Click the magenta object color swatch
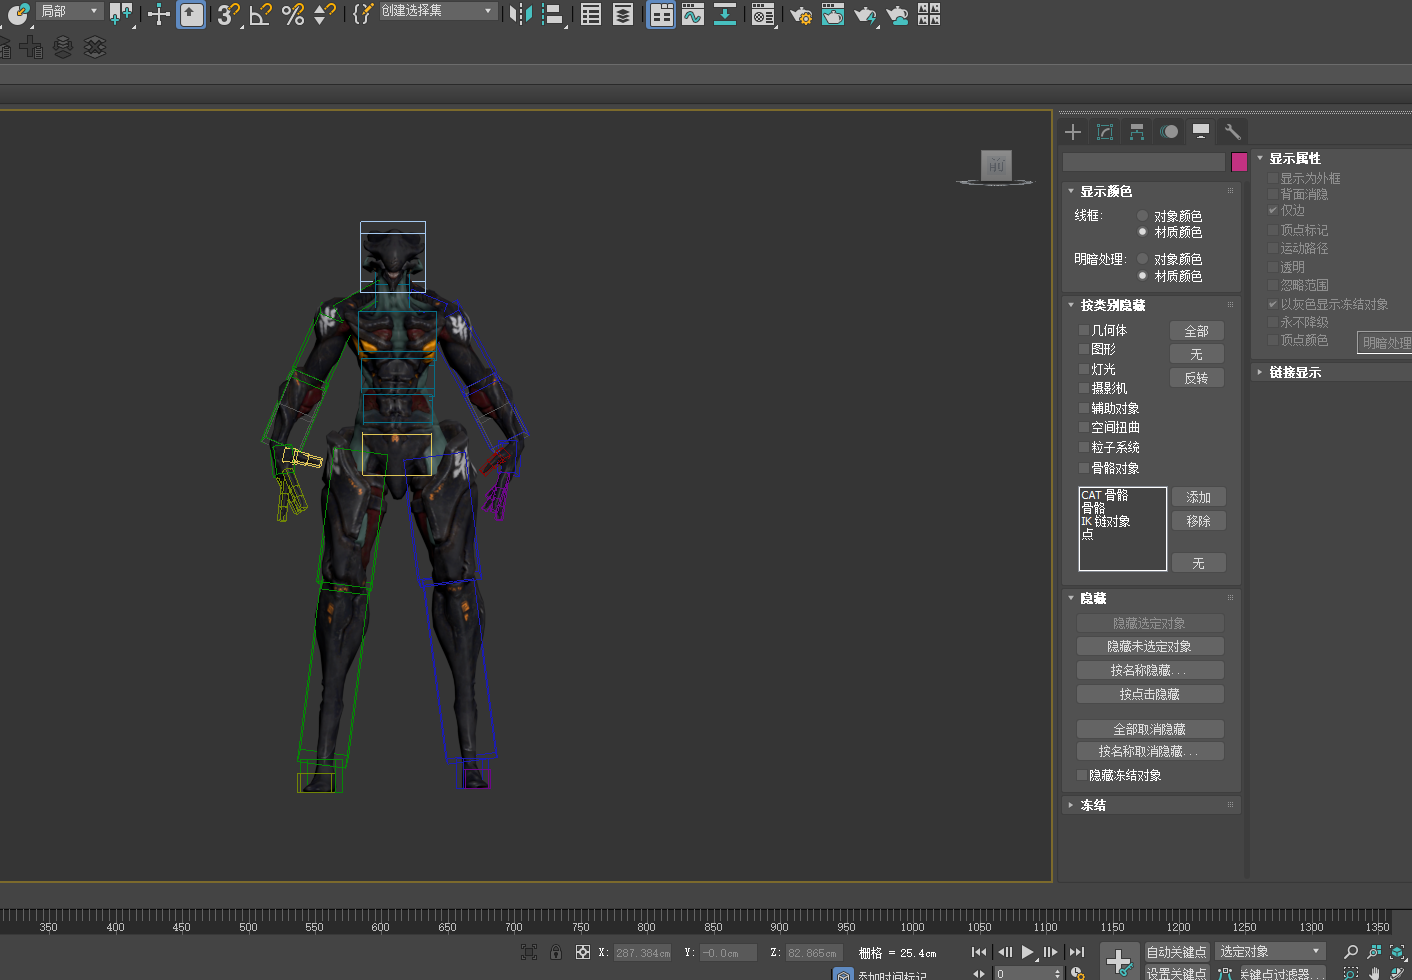This screenshot has height=980, width=1412. coord(1239,162)
